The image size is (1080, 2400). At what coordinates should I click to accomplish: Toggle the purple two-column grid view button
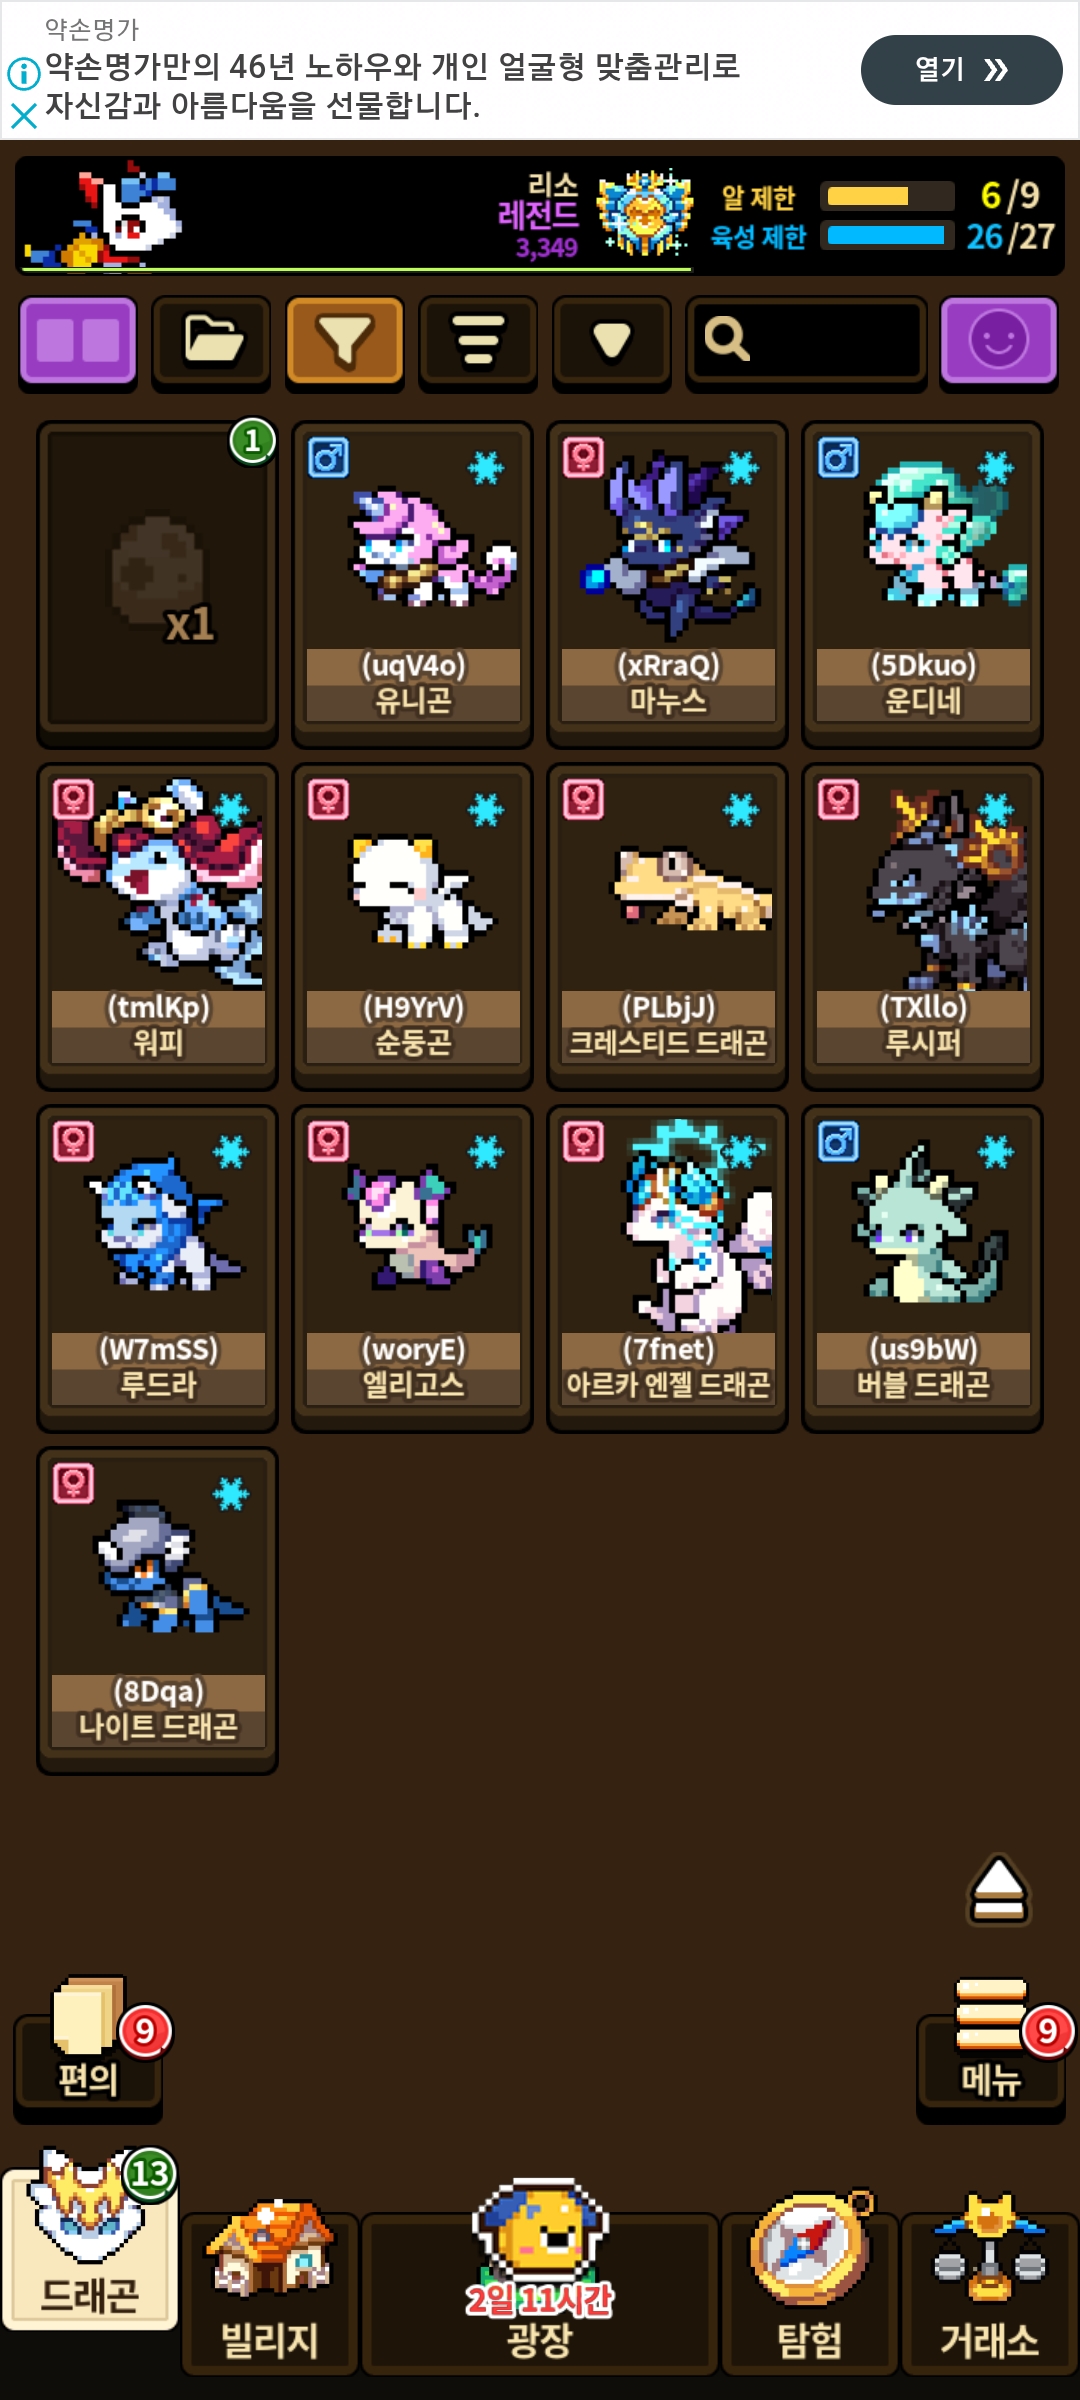78,340
